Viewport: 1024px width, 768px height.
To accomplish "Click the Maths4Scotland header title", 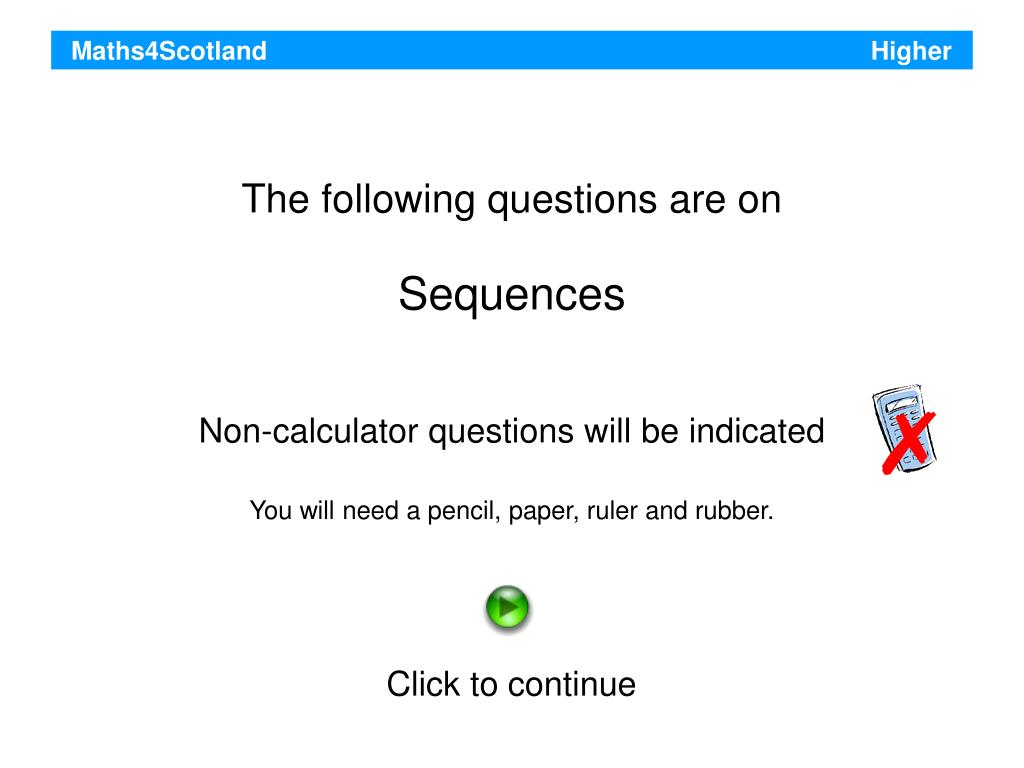I will click(168, 51).
